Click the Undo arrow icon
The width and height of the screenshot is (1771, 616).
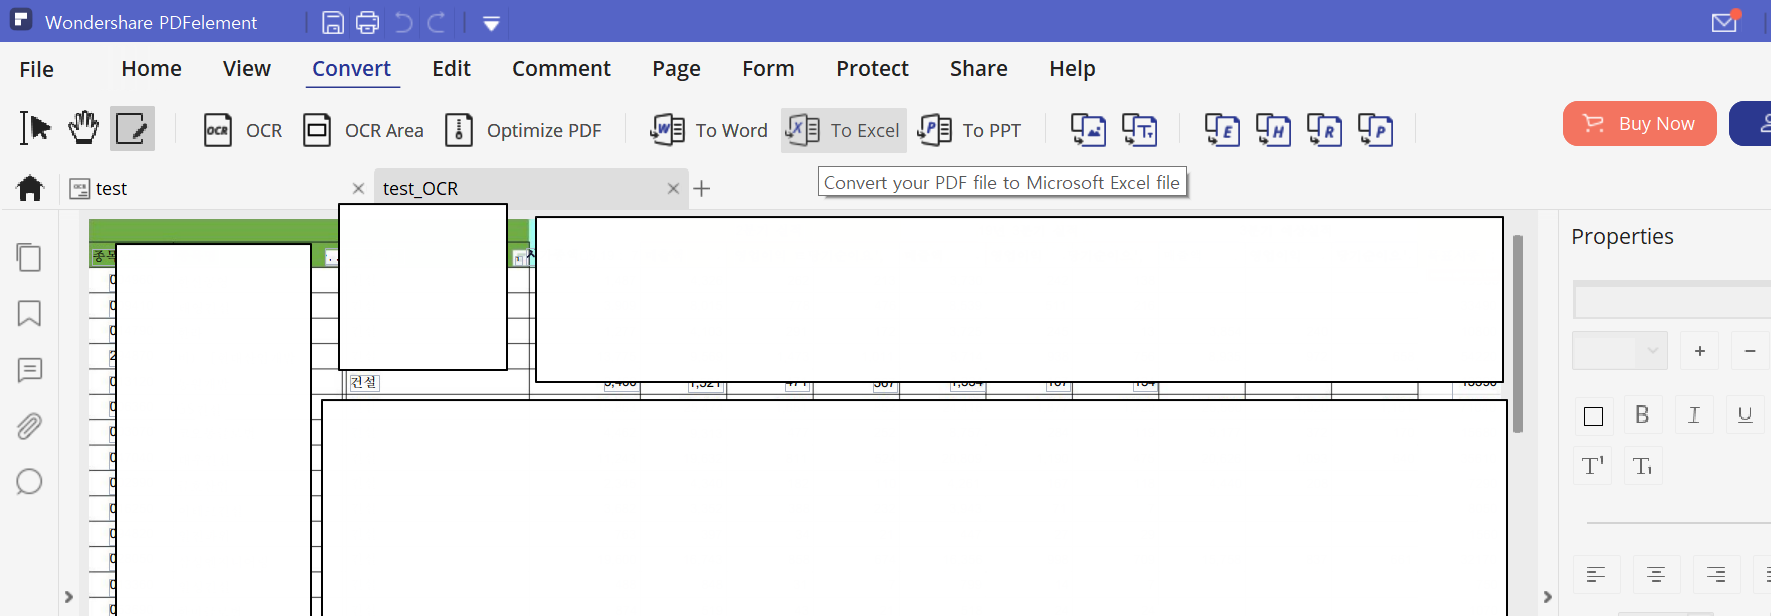click(x=403, y=22)
